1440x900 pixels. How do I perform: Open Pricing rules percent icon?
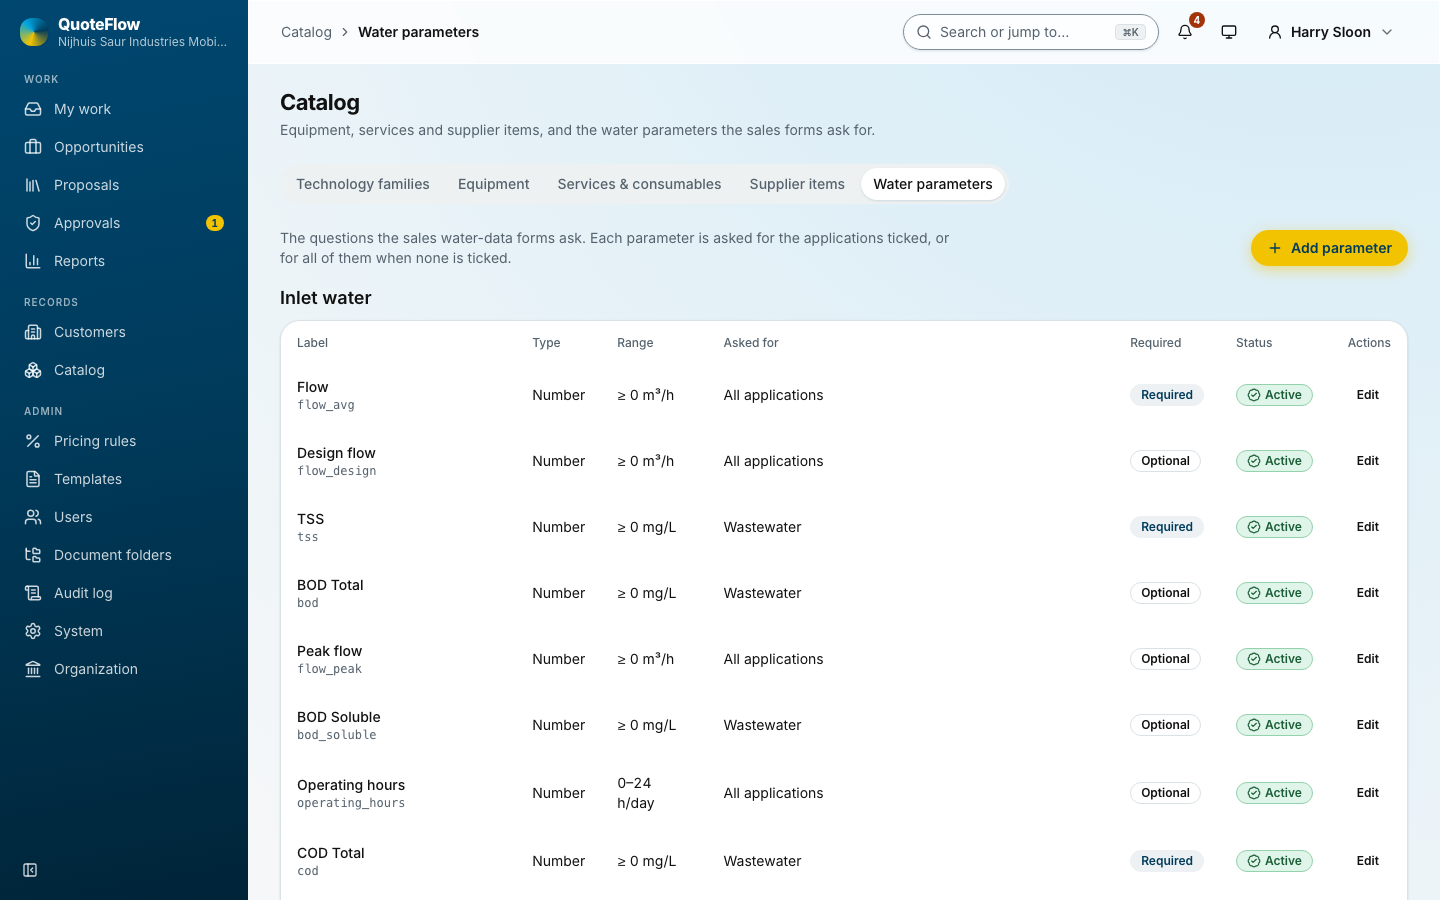tap(33, 441)
